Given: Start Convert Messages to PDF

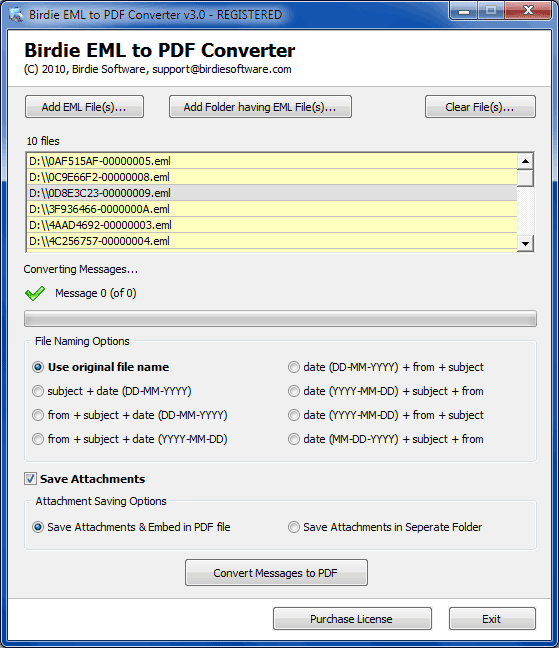Looking at the screenshot, I should [x=276, y=572].
